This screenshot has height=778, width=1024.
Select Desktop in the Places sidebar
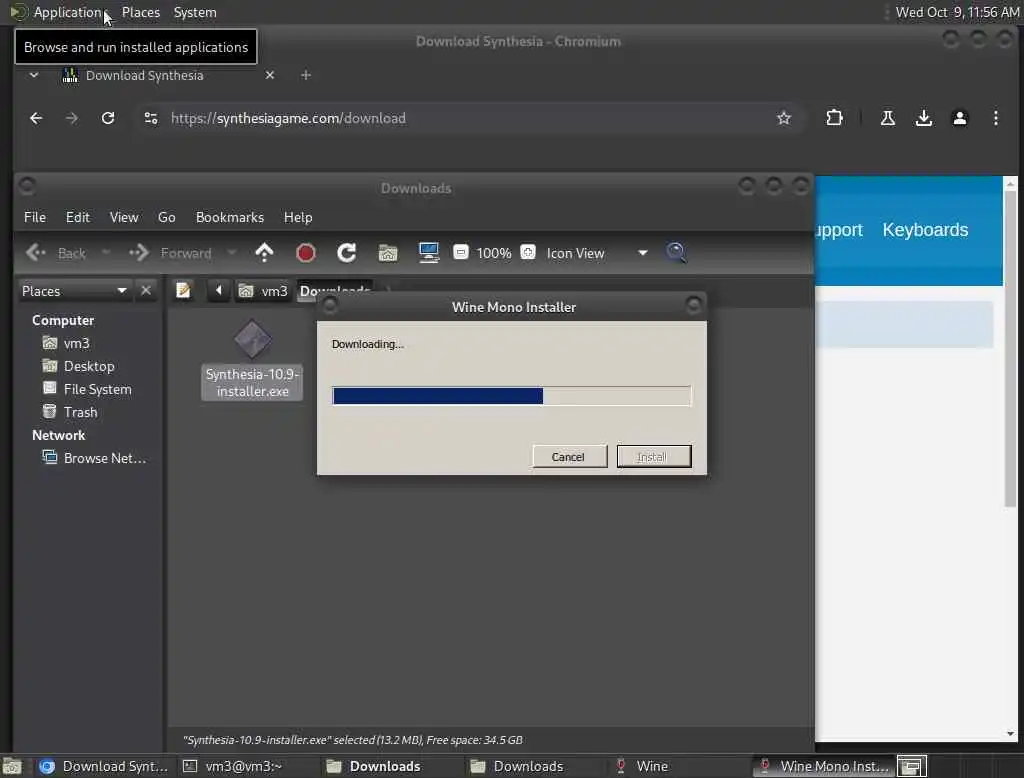(x=89, y=366)
